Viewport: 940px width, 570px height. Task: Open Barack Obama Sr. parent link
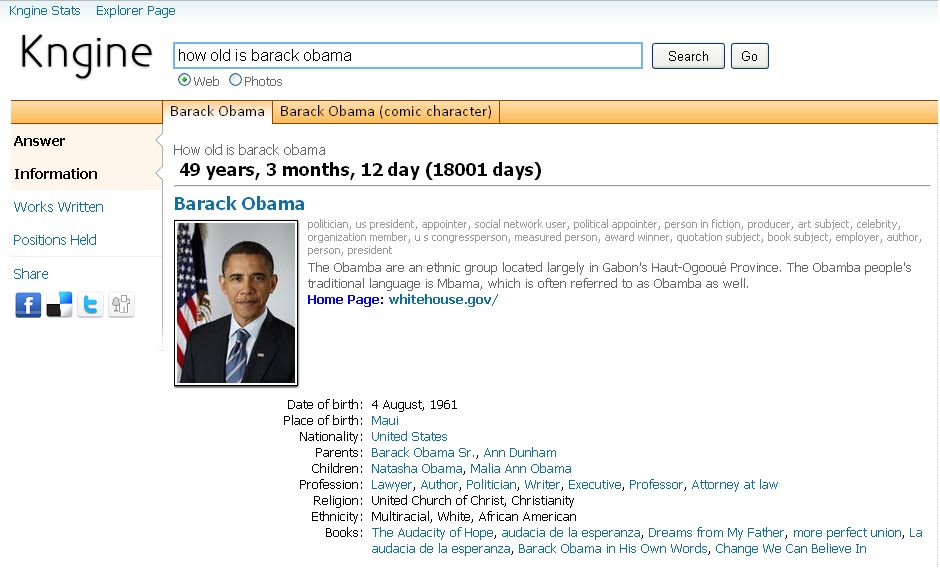(x=424, y=453)
